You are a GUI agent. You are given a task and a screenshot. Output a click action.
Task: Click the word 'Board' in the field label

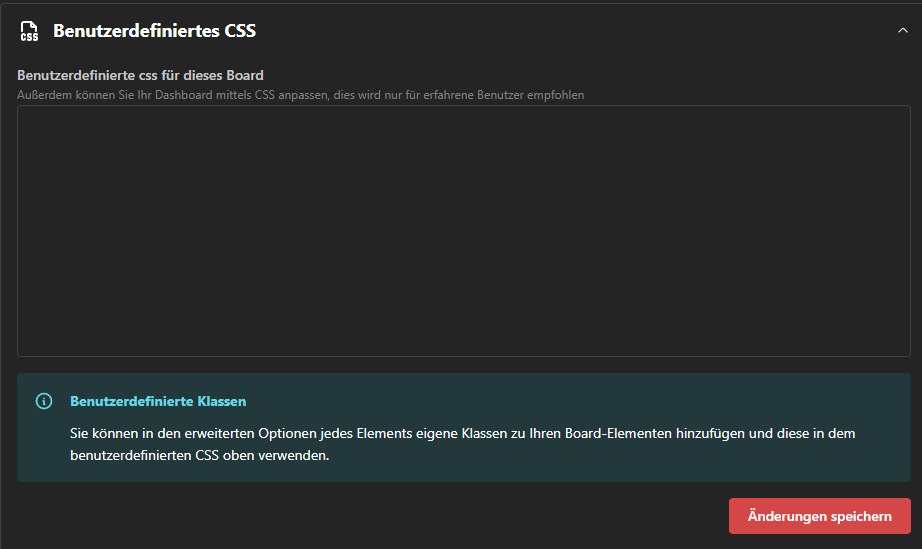pos(245,75)
